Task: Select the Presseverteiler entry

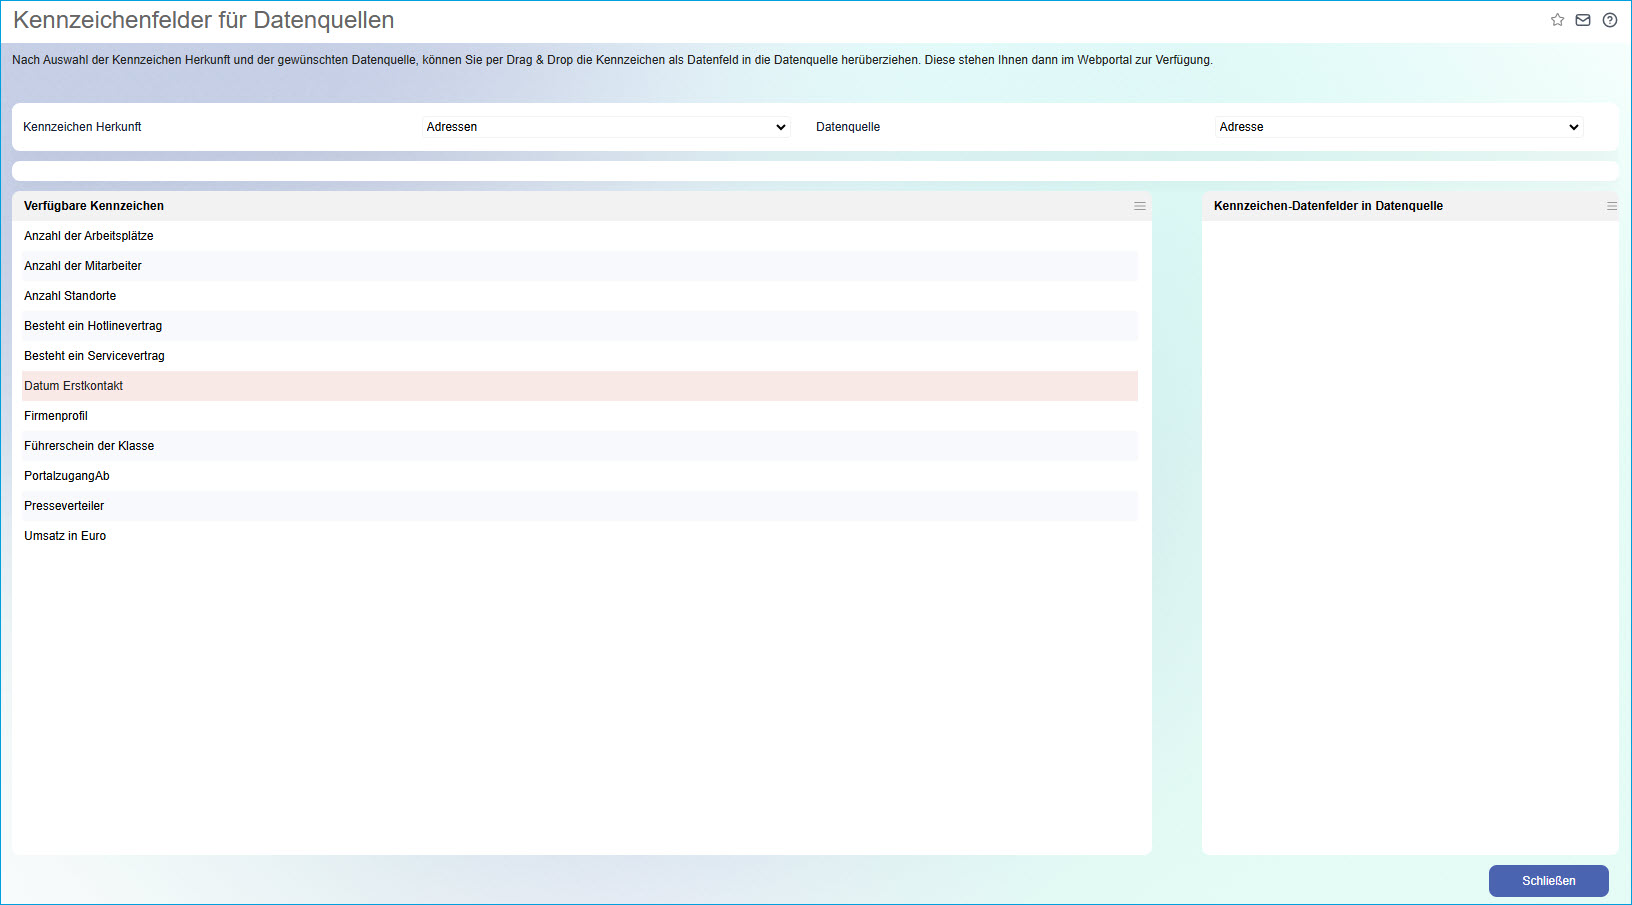Action: point(64,506)
